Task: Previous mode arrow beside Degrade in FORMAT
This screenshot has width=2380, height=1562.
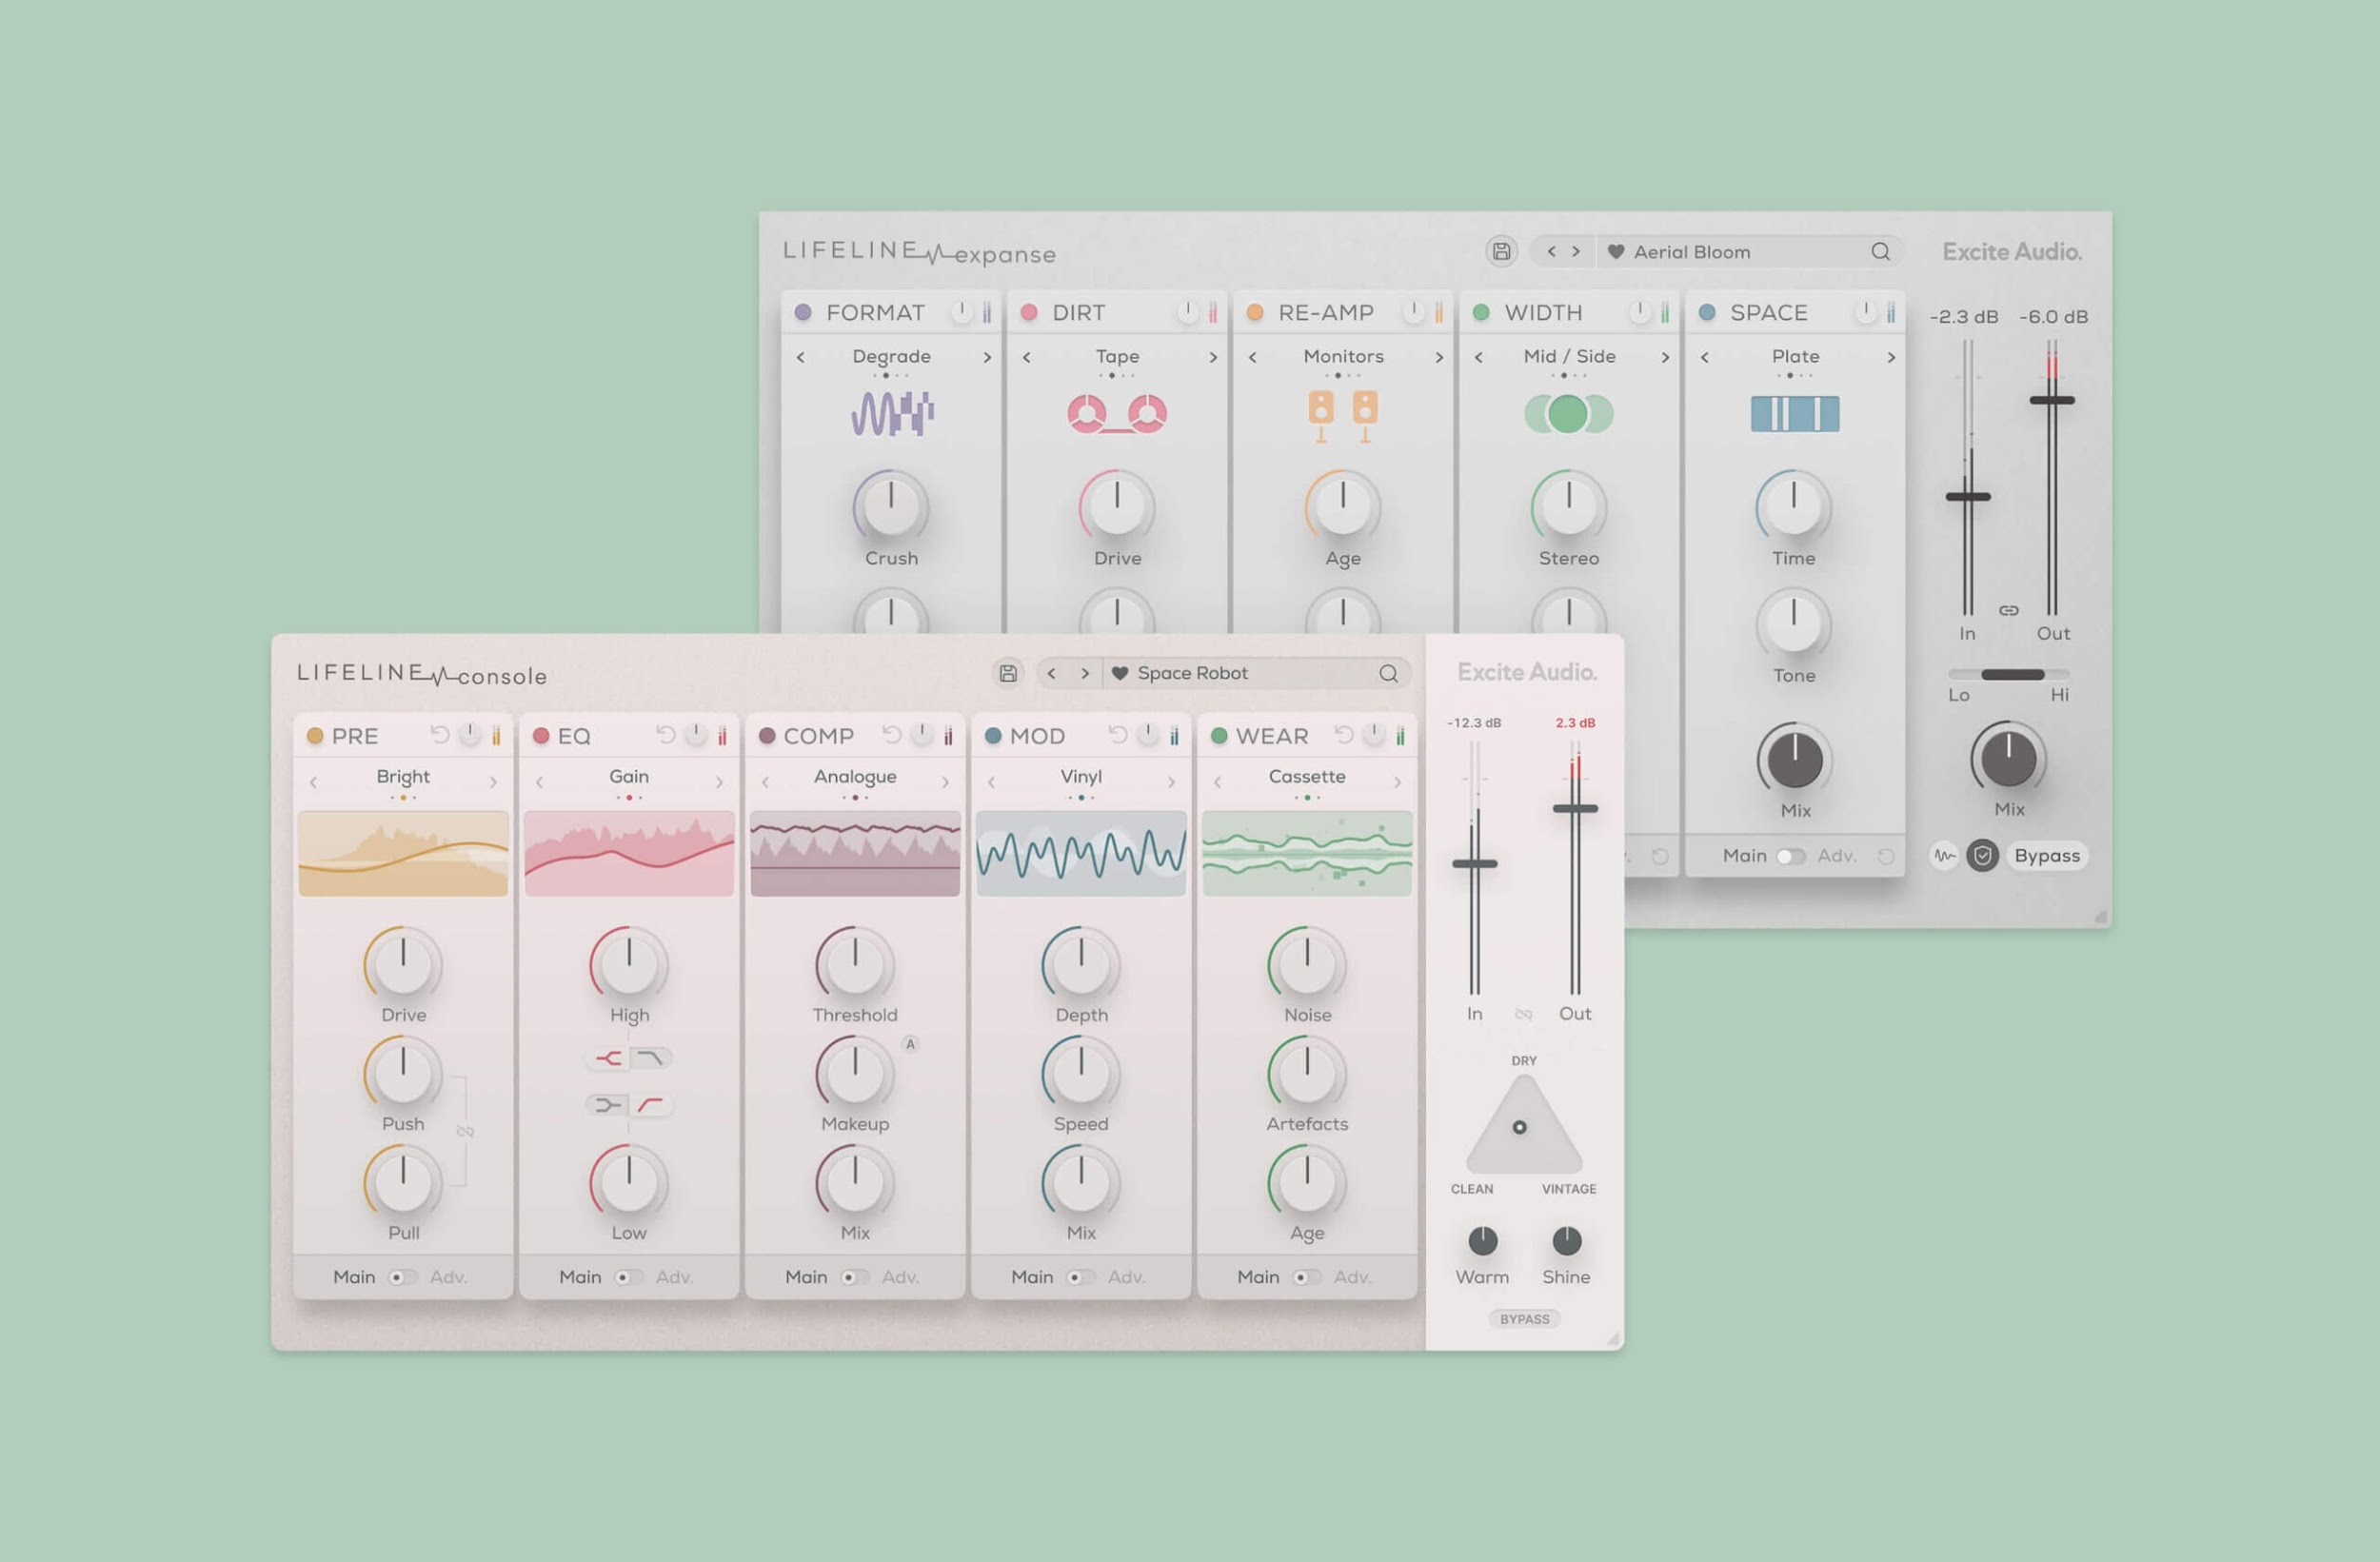Action: (801, 357)
